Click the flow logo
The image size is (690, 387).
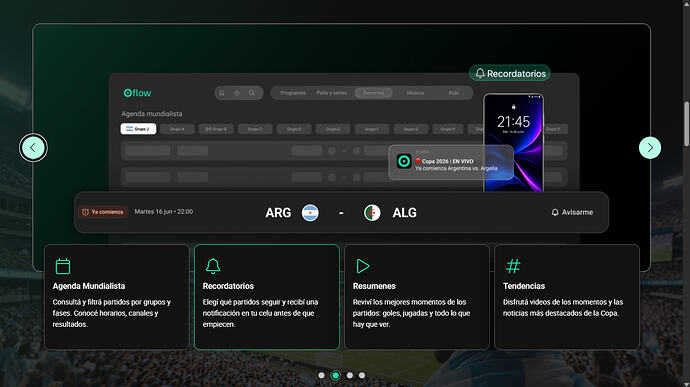pos(137,93)
